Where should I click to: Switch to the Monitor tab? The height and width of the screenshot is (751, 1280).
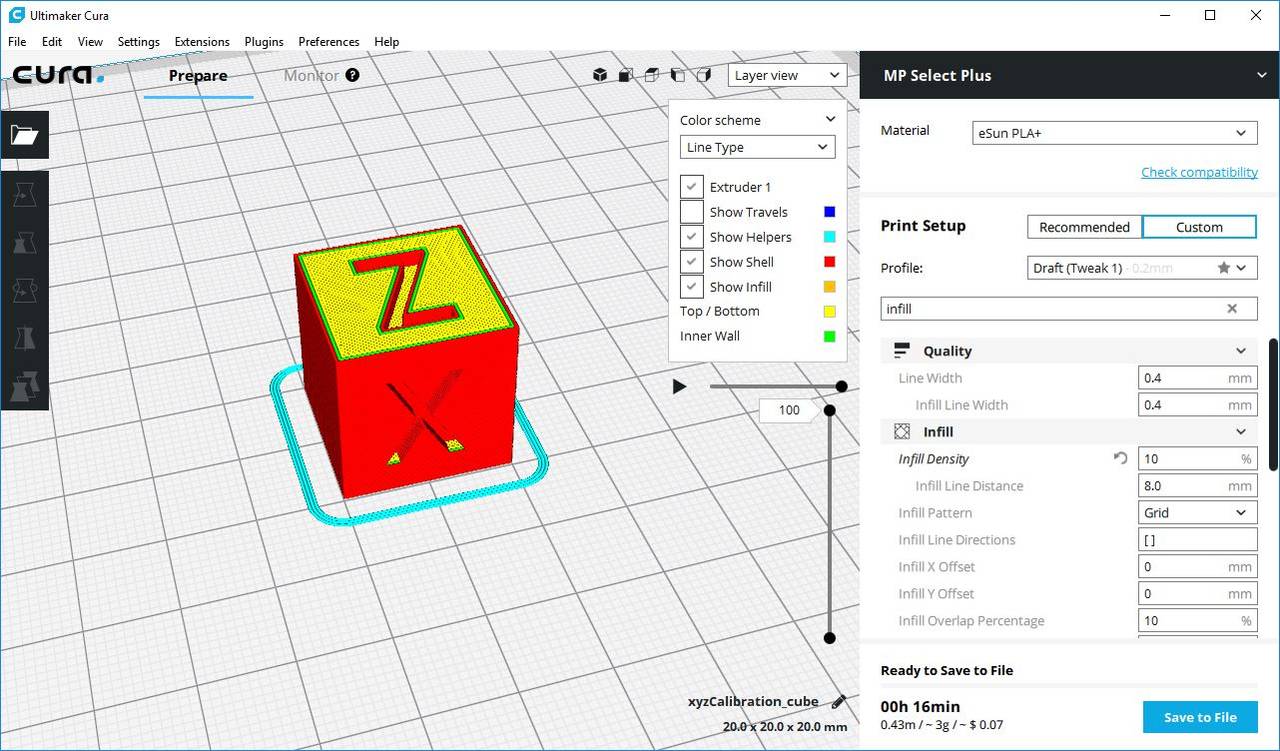click(x=311, y=76)
